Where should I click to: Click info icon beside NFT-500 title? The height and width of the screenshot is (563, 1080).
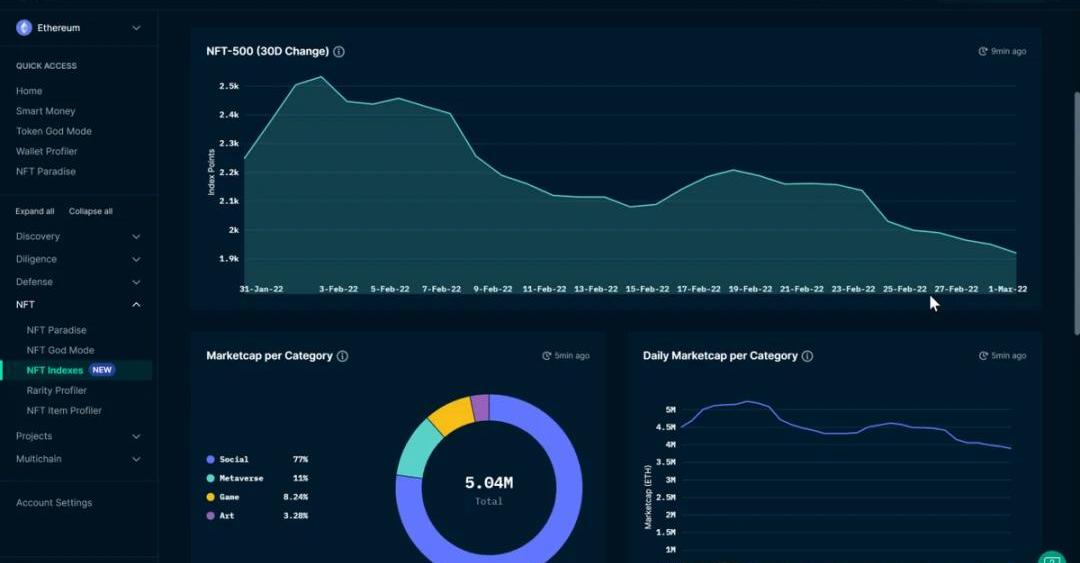(x=339, y=52)
